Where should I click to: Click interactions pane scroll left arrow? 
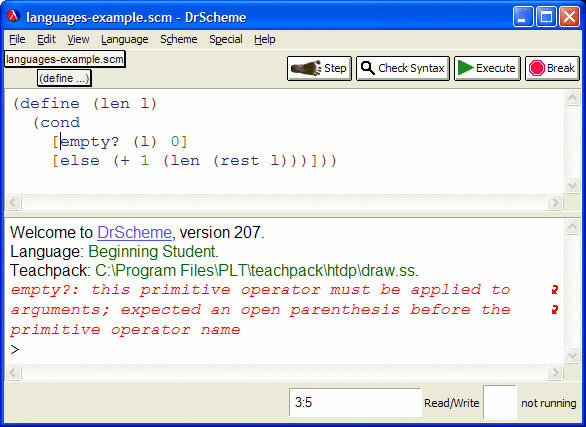pyautogui.click(x=13, y=372)
